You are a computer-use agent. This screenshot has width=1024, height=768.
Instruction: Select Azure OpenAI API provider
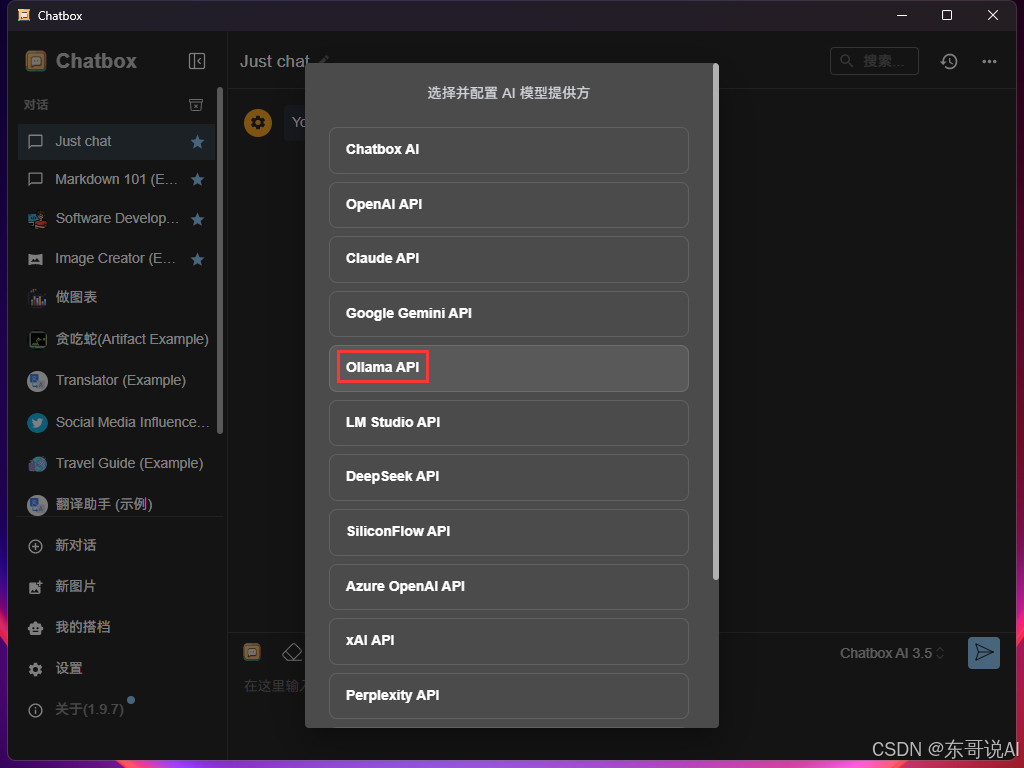pos(508,587)
